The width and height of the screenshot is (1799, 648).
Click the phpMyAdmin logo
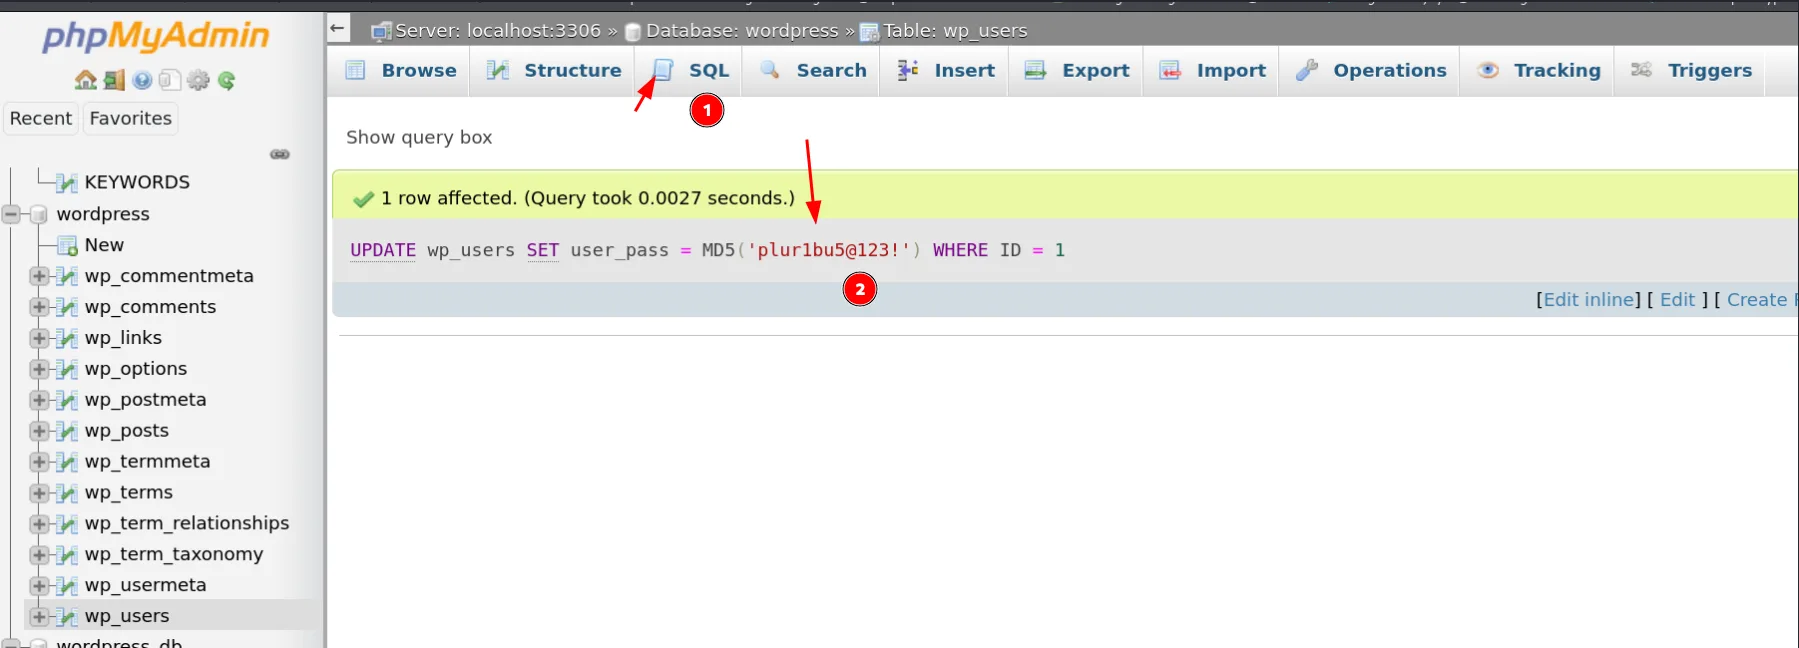coord(156,37)
